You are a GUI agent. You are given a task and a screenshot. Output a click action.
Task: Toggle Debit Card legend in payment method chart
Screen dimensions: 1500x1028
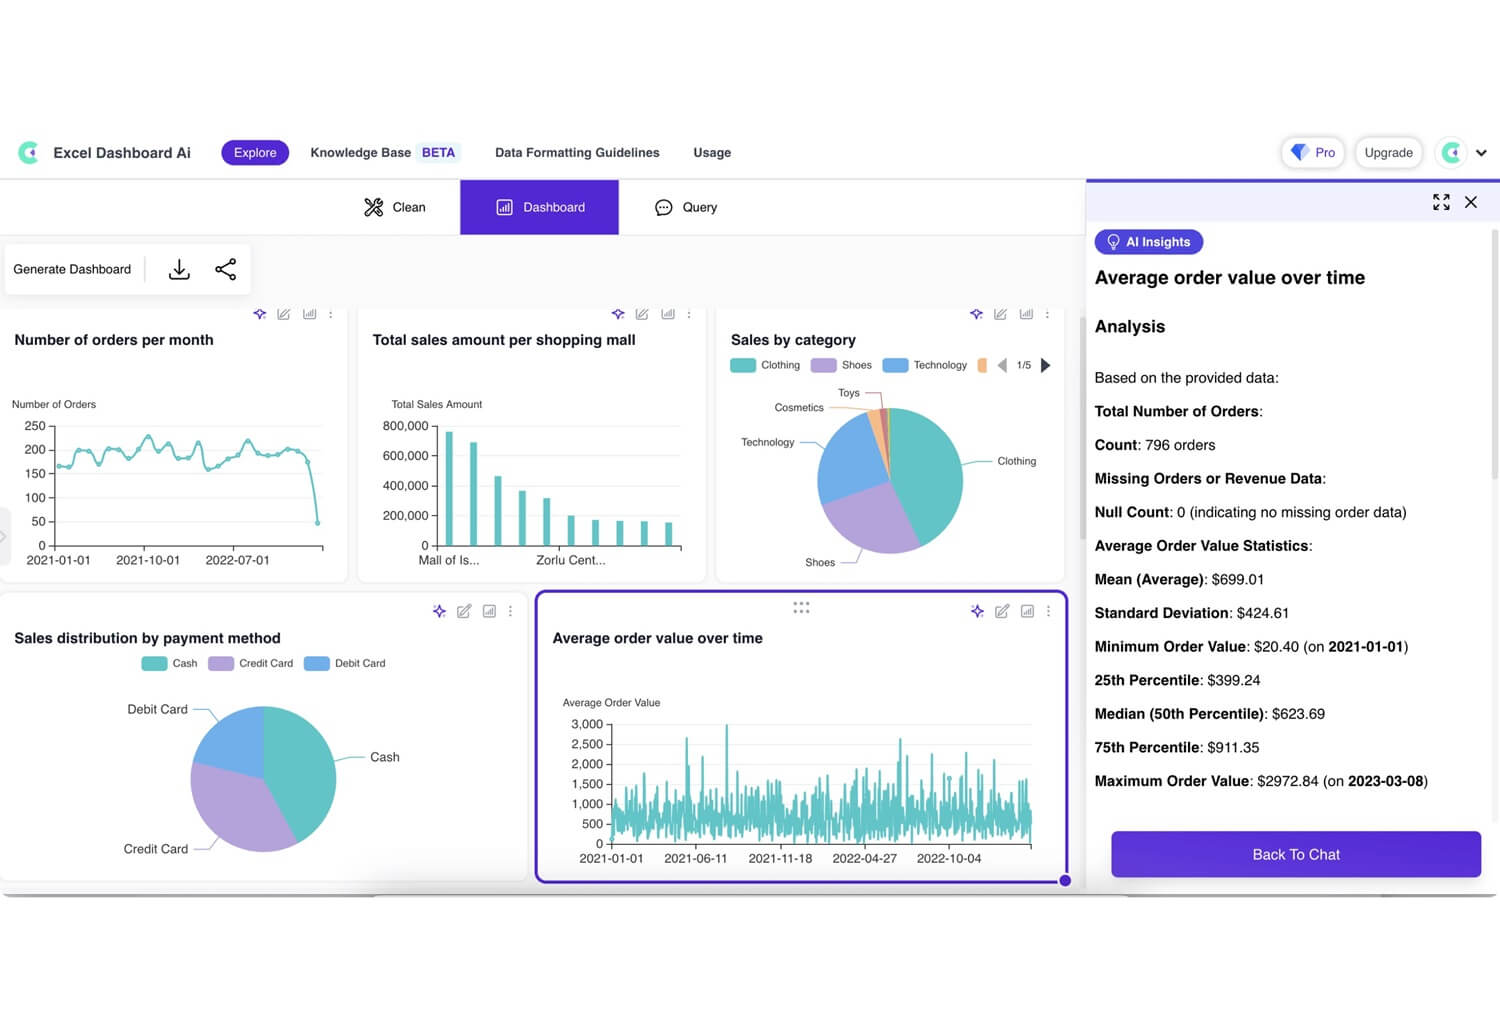344,663
